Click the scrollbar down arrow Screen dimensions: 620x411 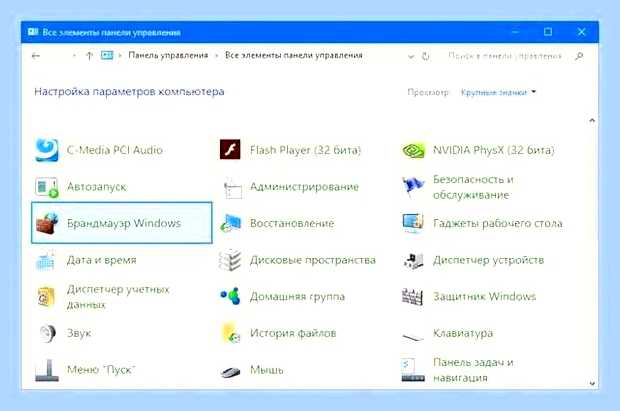pyautogui.click(x=592, y=383)
